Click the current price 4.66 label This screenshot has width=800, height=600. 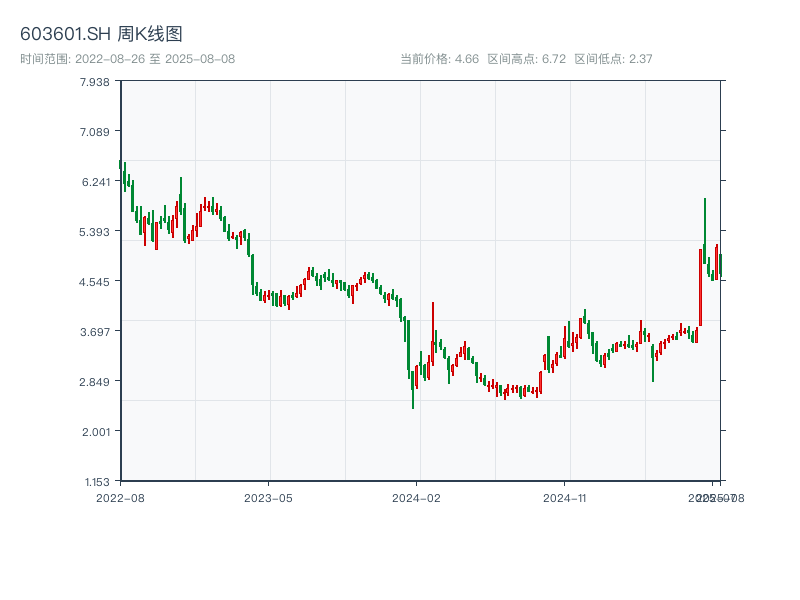439,59
